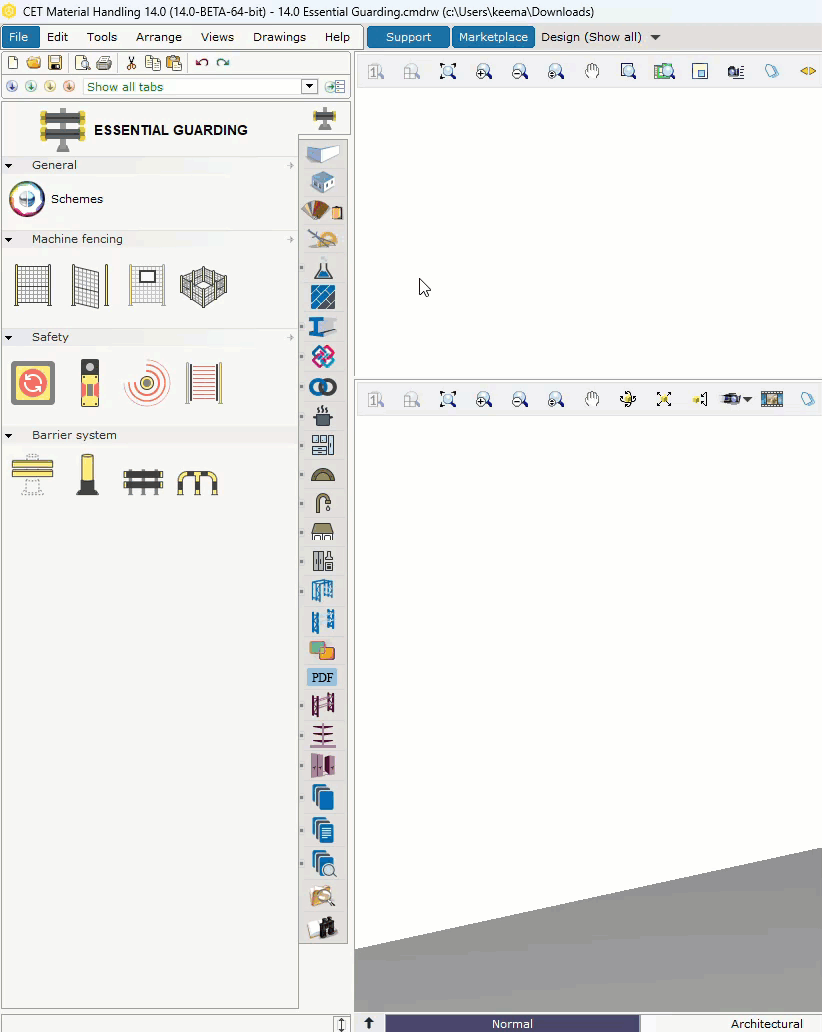The width and height of the screenshot is (822, 1032).
Task: Activate pan hand in 3D view
Action: click(592, 399)
